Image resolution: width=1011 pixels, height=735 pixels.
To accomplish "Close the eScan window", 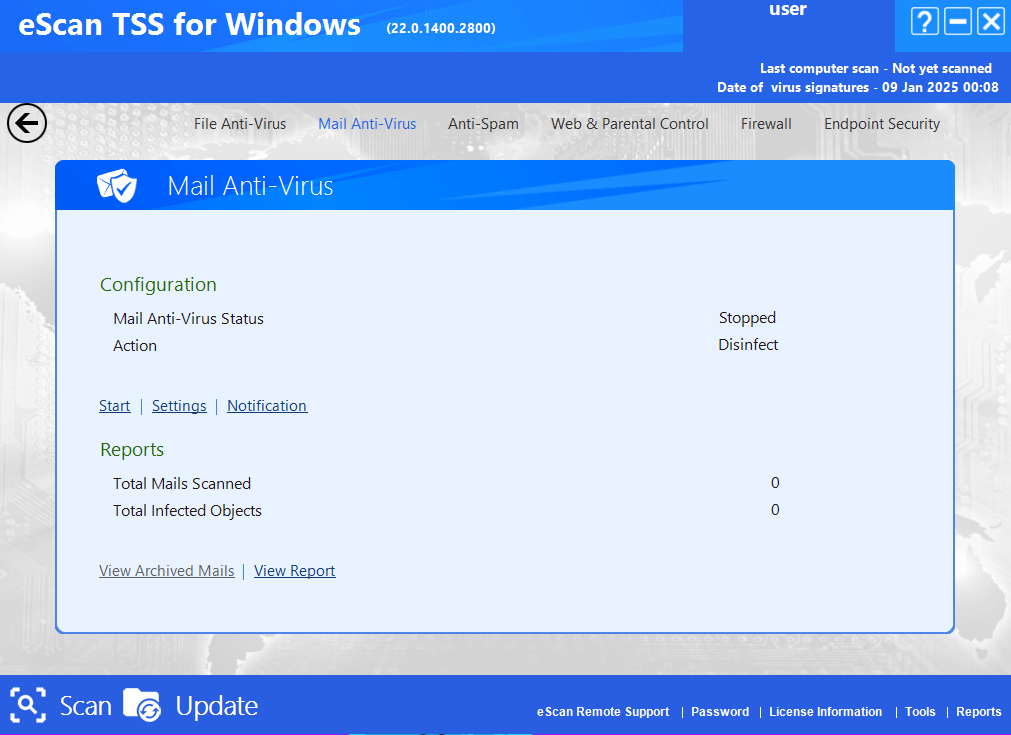I will tap(991, 21).
